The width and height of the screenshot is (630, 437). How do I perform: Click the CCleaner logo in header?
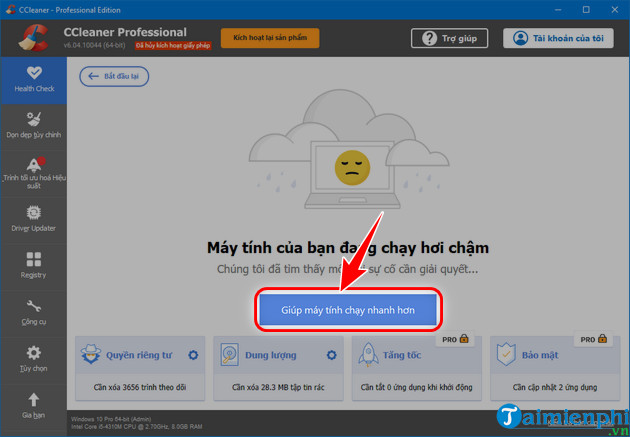(x=33, y=38)
